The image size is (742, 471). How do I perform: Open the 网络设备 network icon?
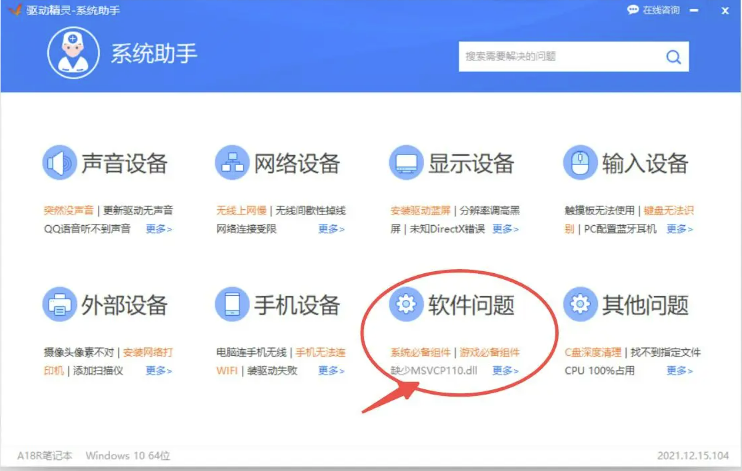(x=232, y=162)
